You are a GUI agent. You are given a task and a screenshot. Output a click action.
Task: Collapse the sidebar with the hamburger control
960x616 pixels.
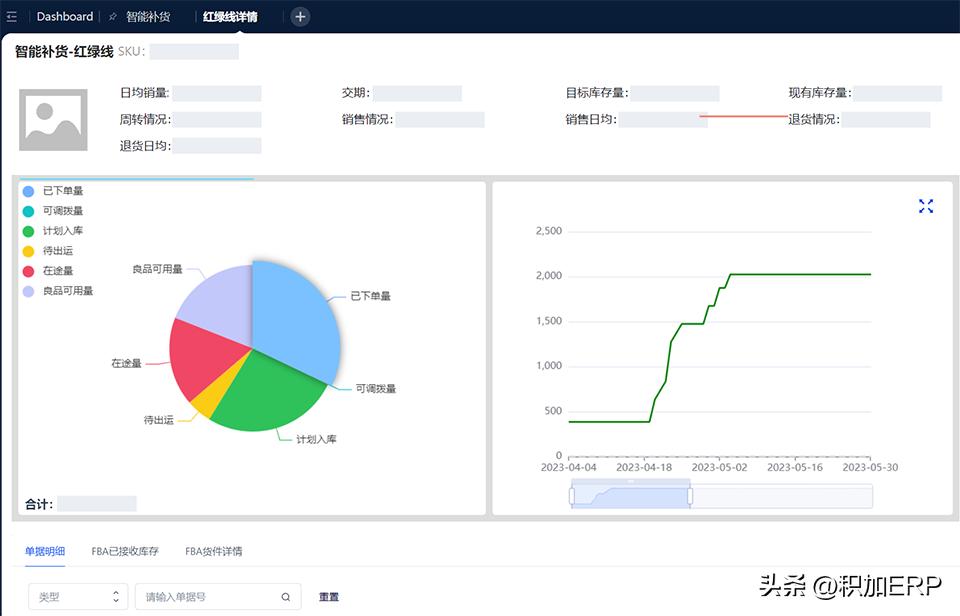[x=13, y=16]
